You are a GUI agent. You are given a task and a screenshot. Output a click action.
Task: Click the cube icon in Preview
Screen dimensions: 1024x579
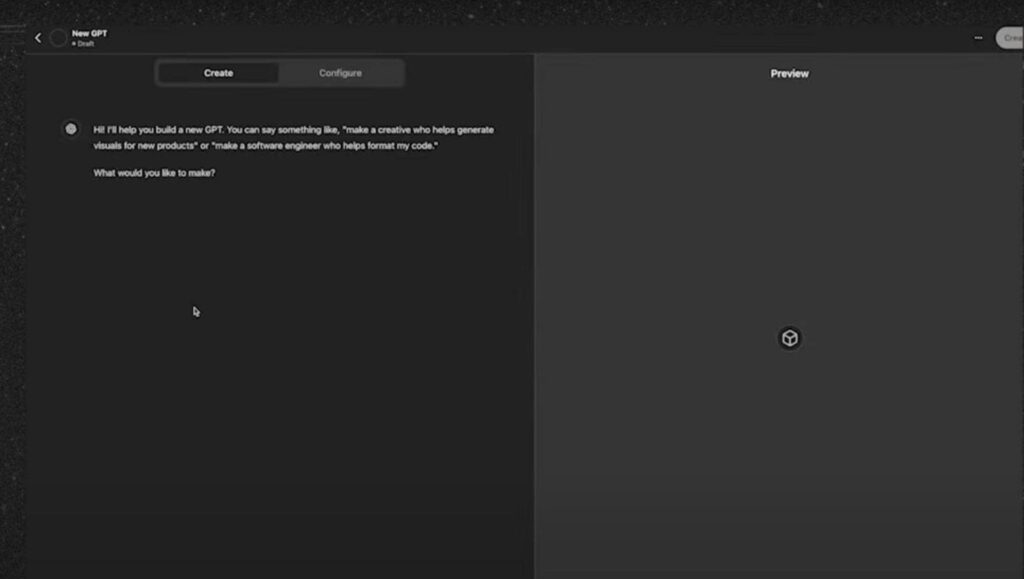coord(790,338)
